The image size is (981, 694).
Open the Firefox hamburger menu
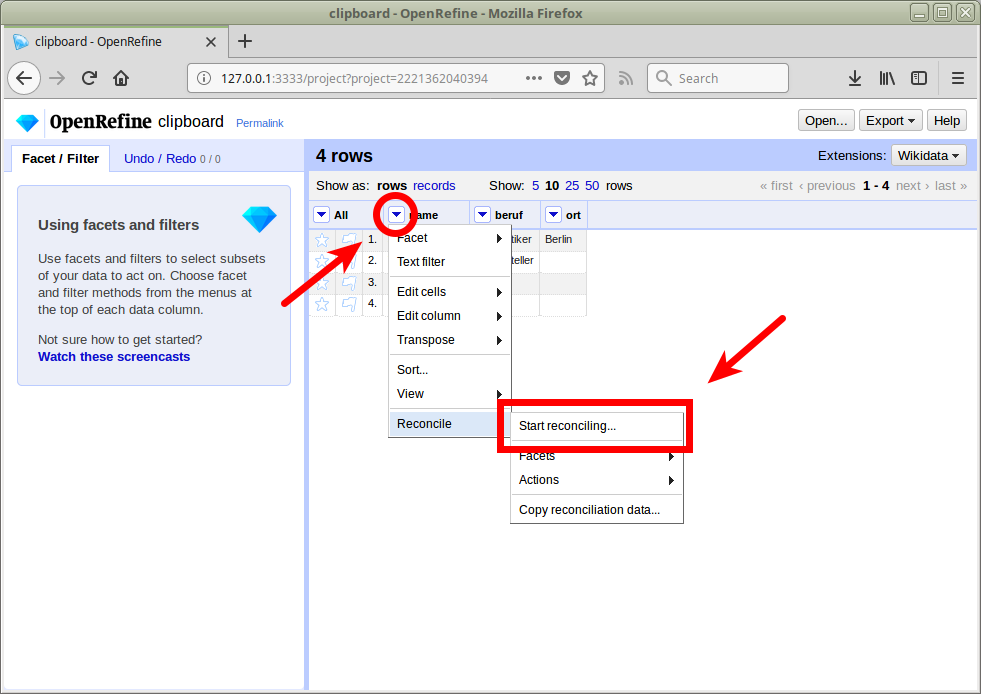click(x=957, y=78)
